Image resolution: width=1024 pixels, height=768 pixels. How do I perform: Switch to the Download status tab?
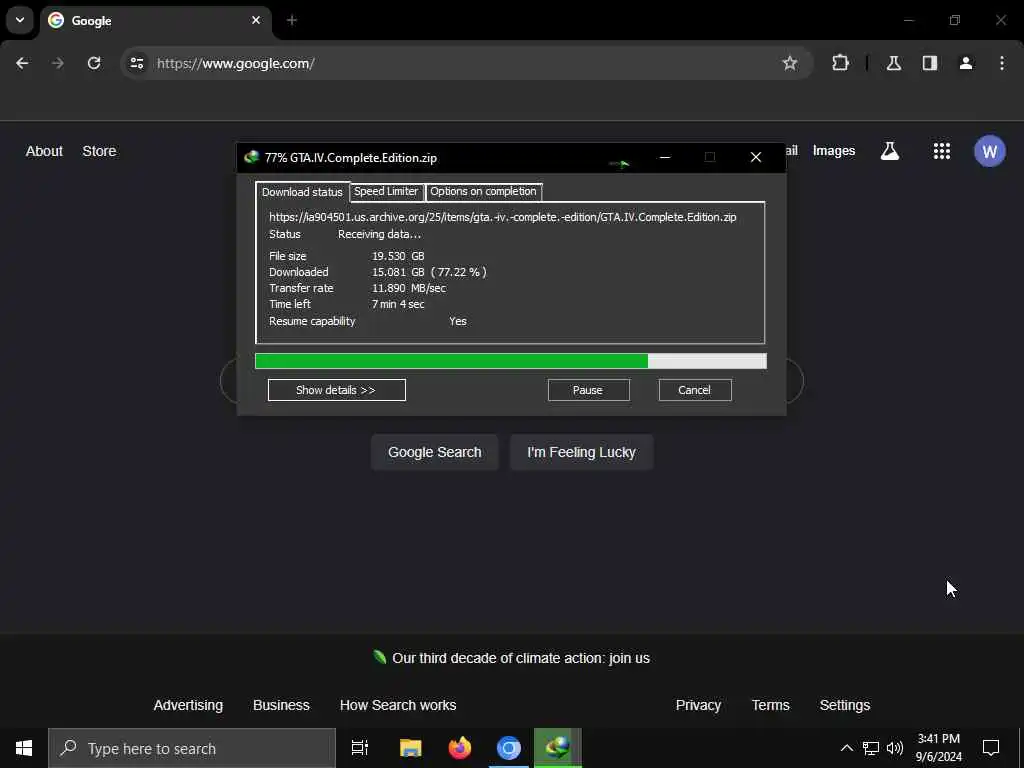click(302, 192)
